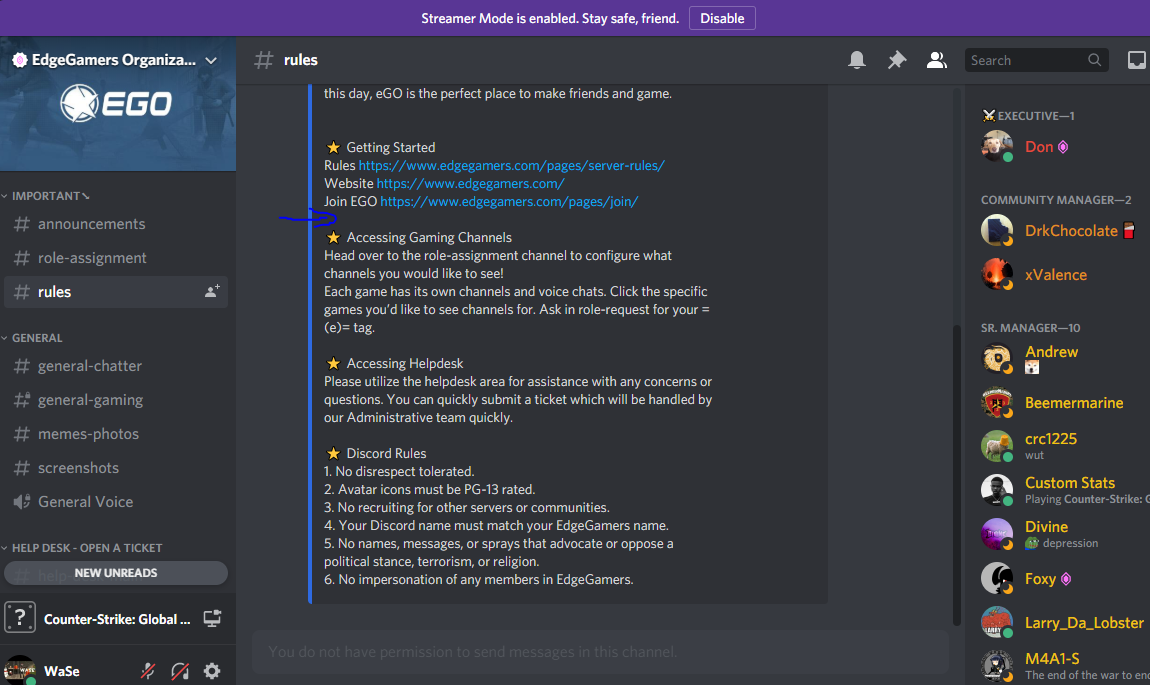This screenshot has width=1150, height=685.
Task: Toggle the headphones deafen icon
Action: [180, 670]
